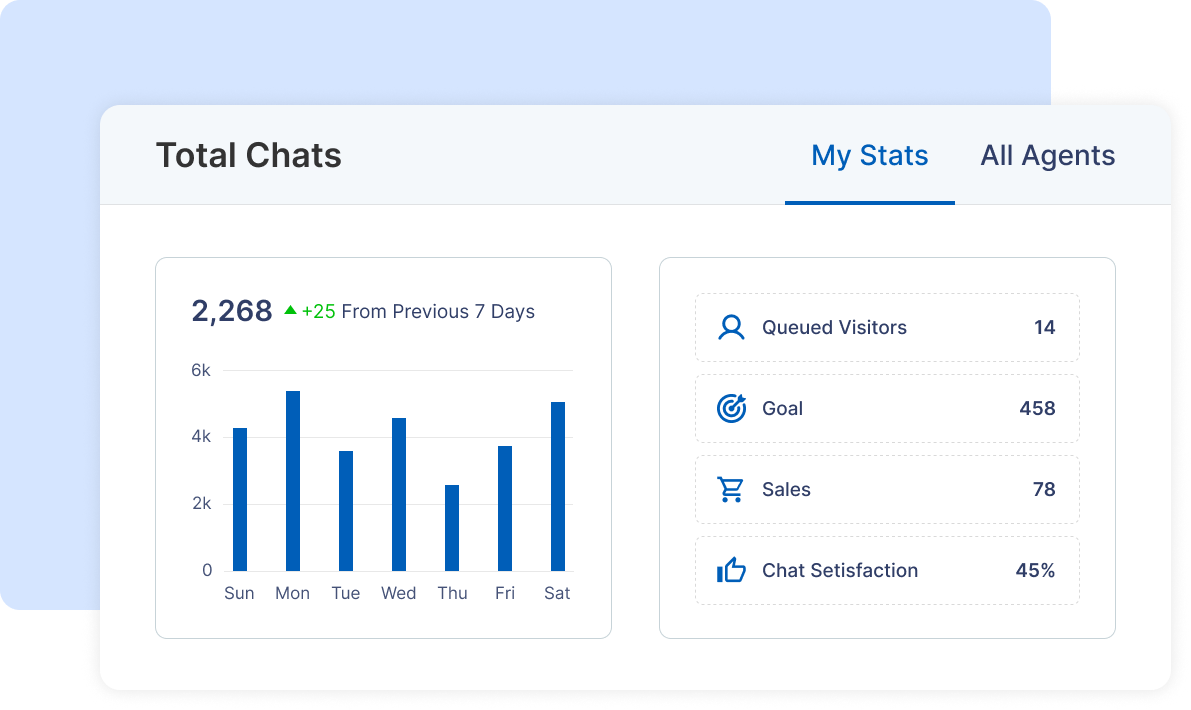1191x710 pixels.
Task: Select the Tuesday chart bar
Action: coord(346,511)
